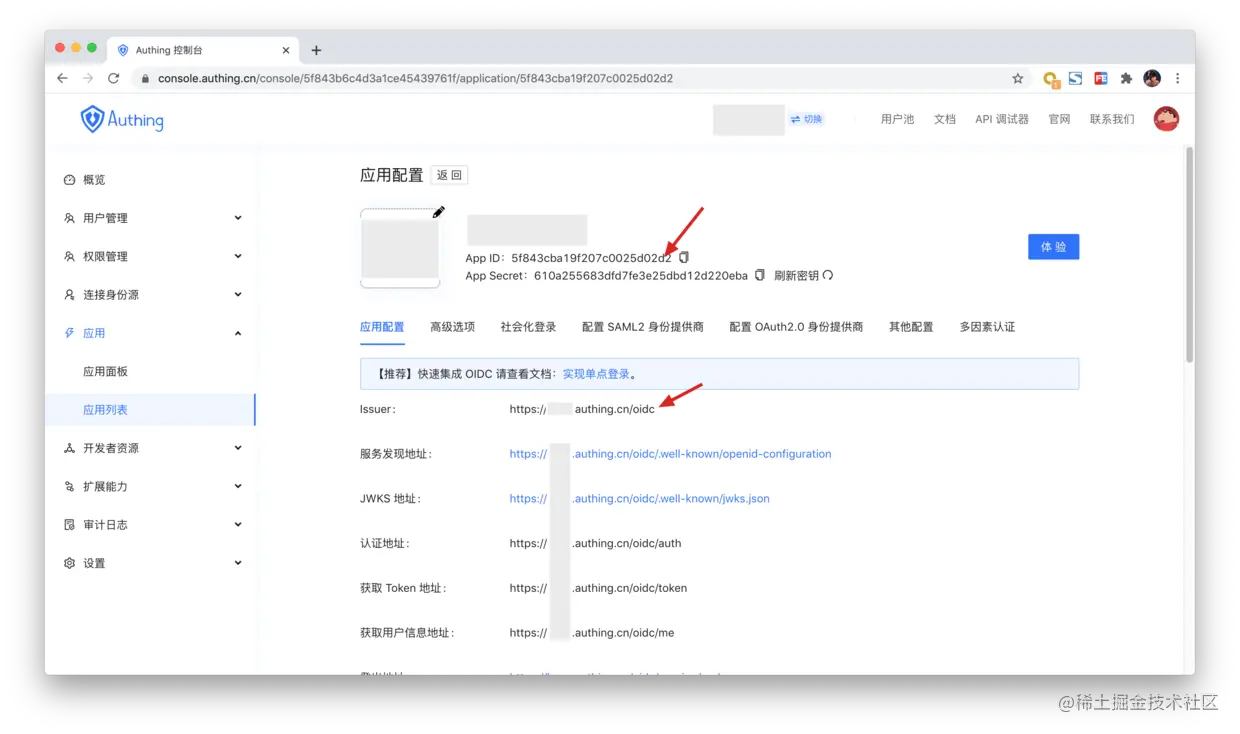
Task: Open 概览 in the sidebar
Action: tap(94, 180)
